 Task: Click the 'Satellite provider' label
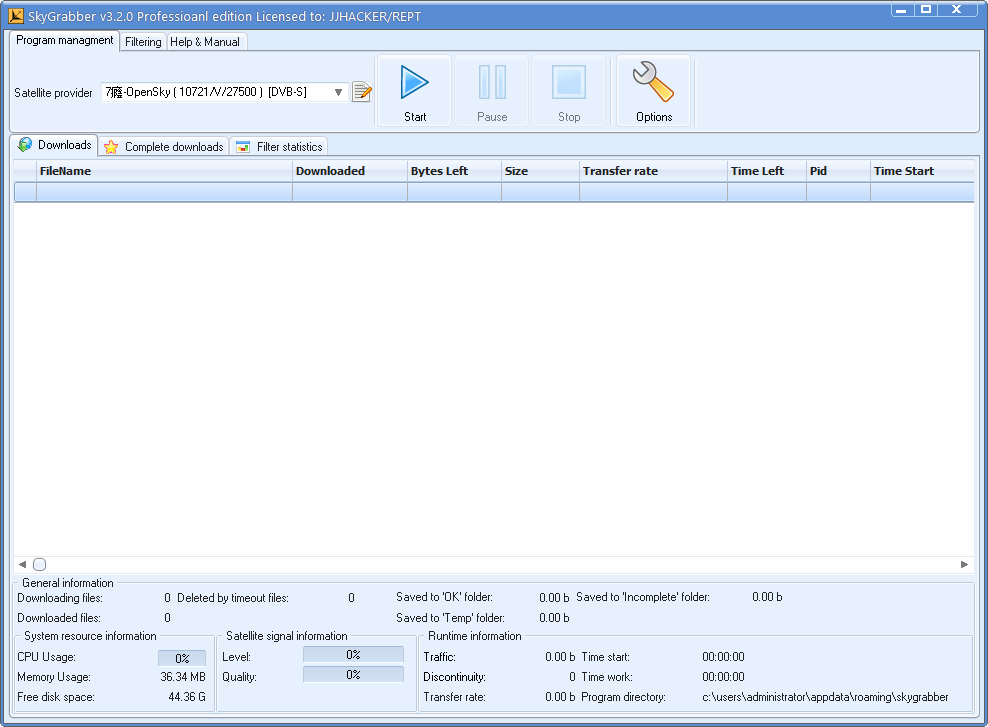(x=54, y=93)
